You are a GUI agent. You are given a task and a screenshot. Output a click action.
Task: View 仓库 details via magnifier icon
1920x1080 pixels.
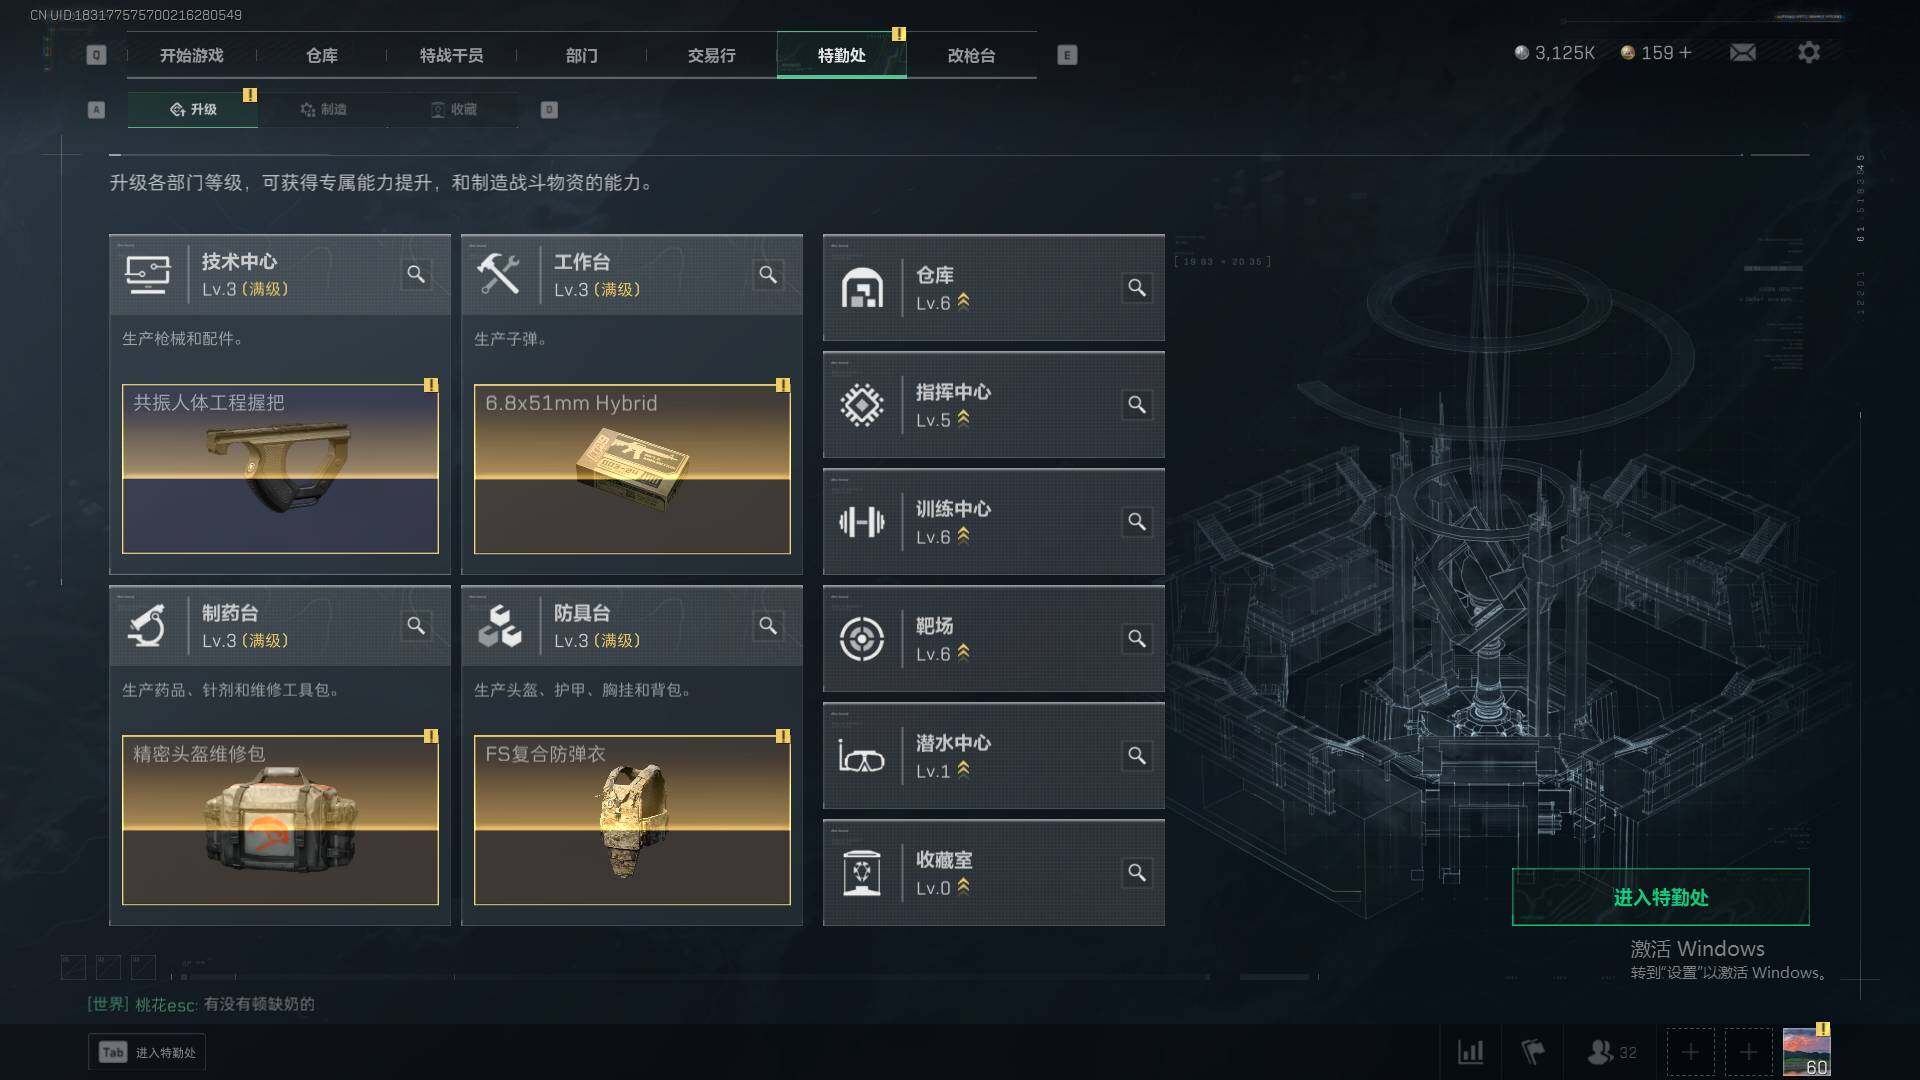coord(1137,288)
